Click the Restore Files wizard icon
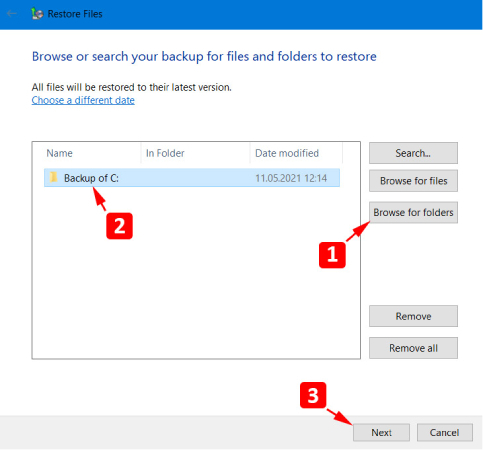The width and height of the screenshot is (483, 450). click(x=37, y=14)
